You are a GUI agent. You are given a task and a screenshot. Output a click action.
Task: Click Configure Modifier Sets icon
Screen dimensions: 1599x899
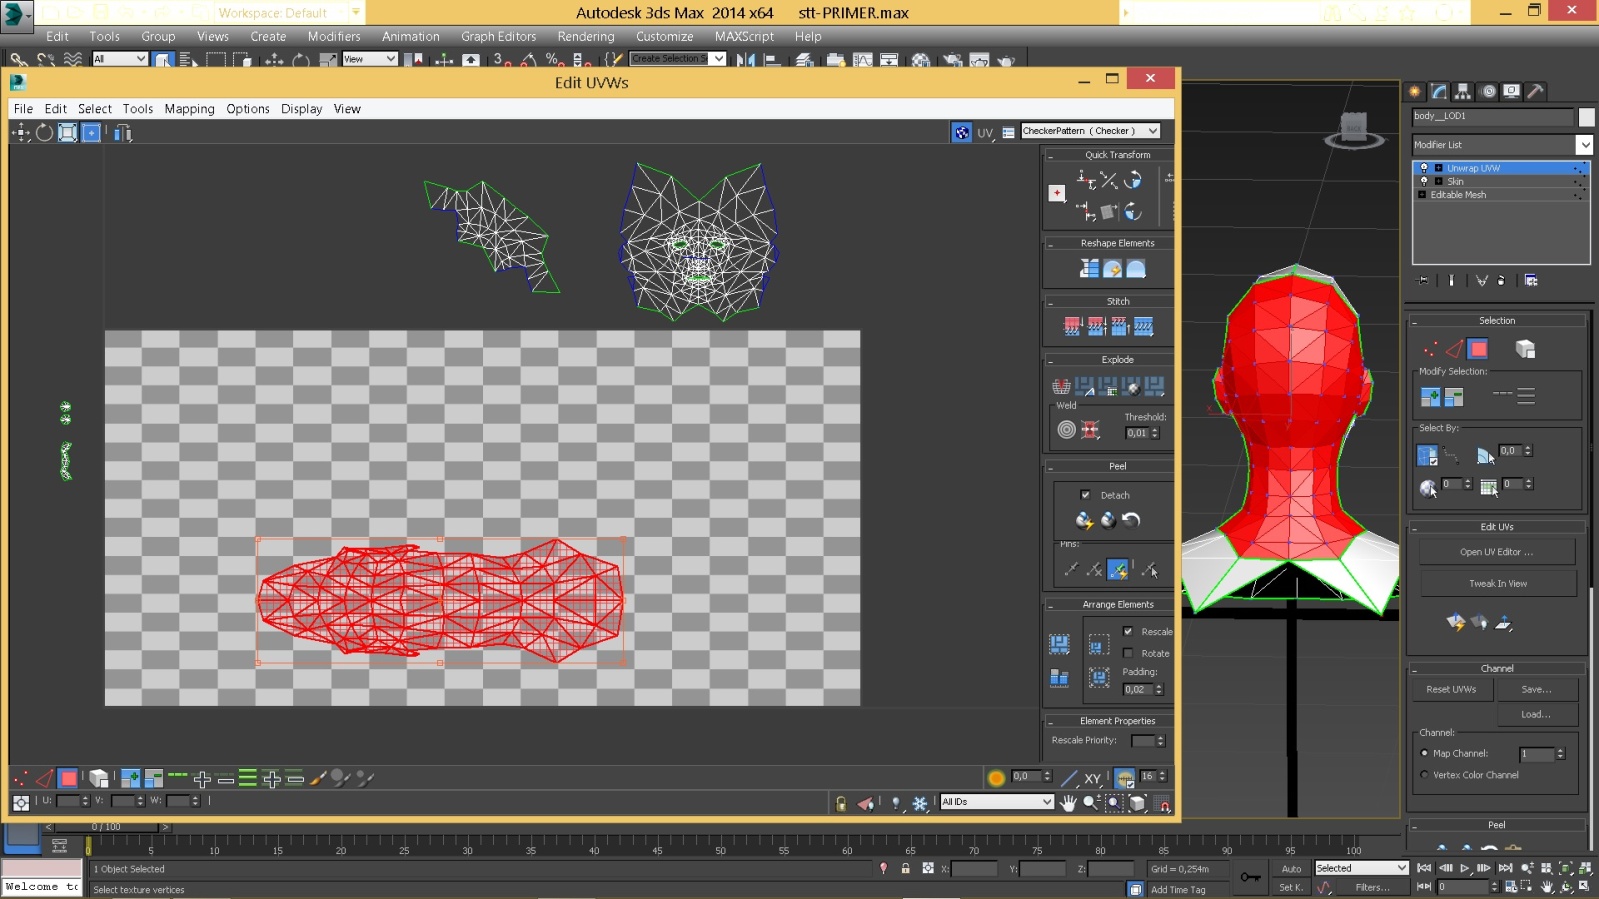(1531, 281)
